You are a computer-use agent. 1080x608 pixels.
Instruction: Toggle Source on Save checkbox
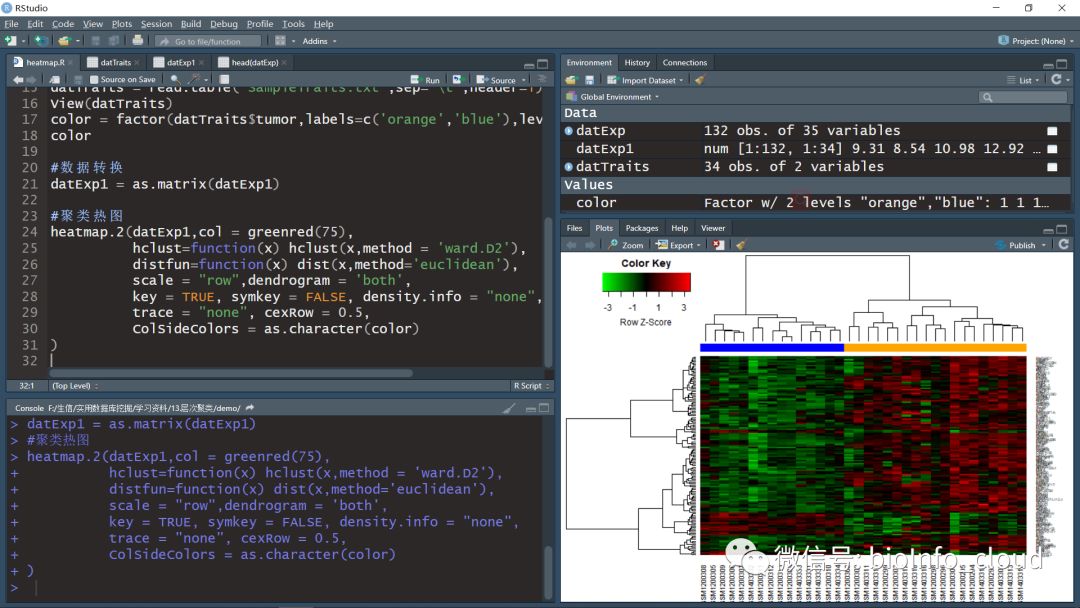(94, 80)
